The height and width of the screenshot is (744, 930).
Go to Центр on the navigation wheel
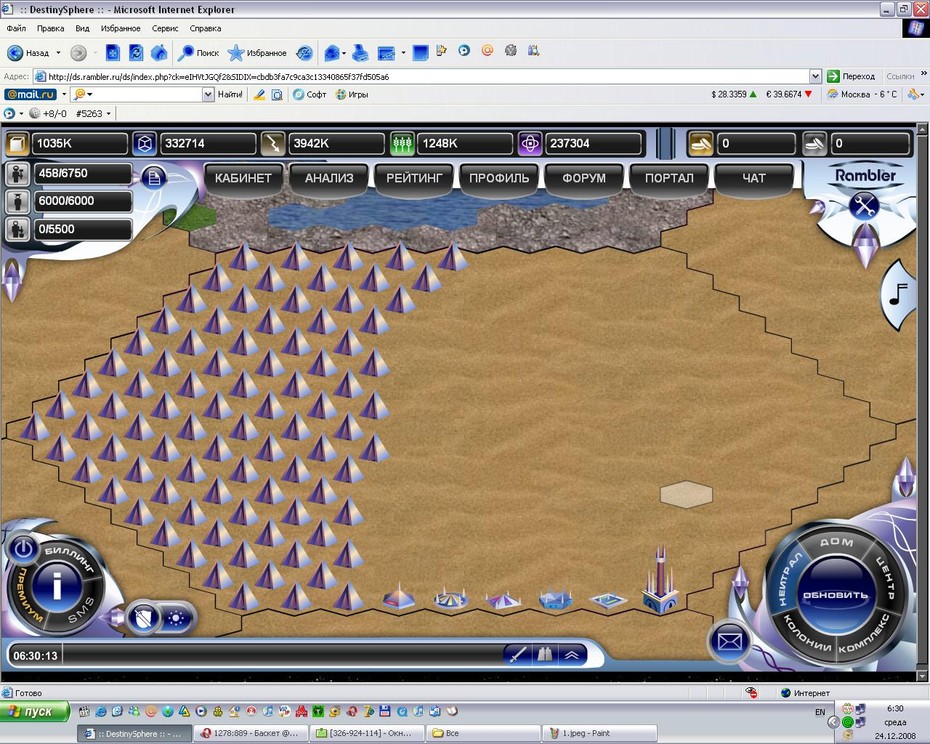885,577
